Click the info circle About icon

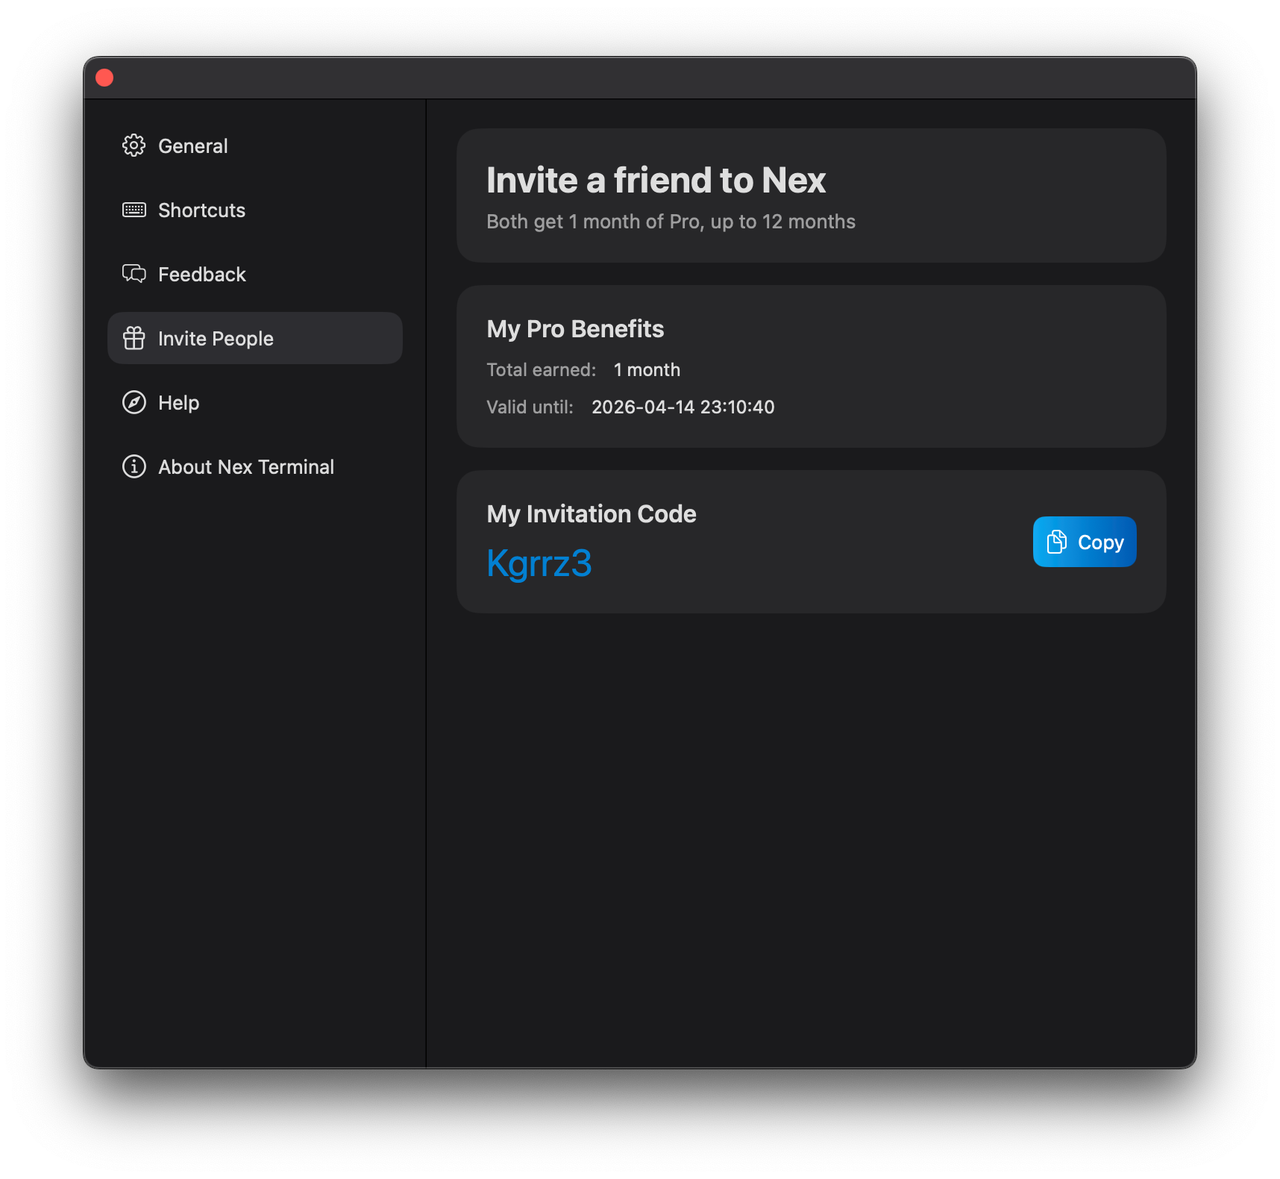(134, 467)
